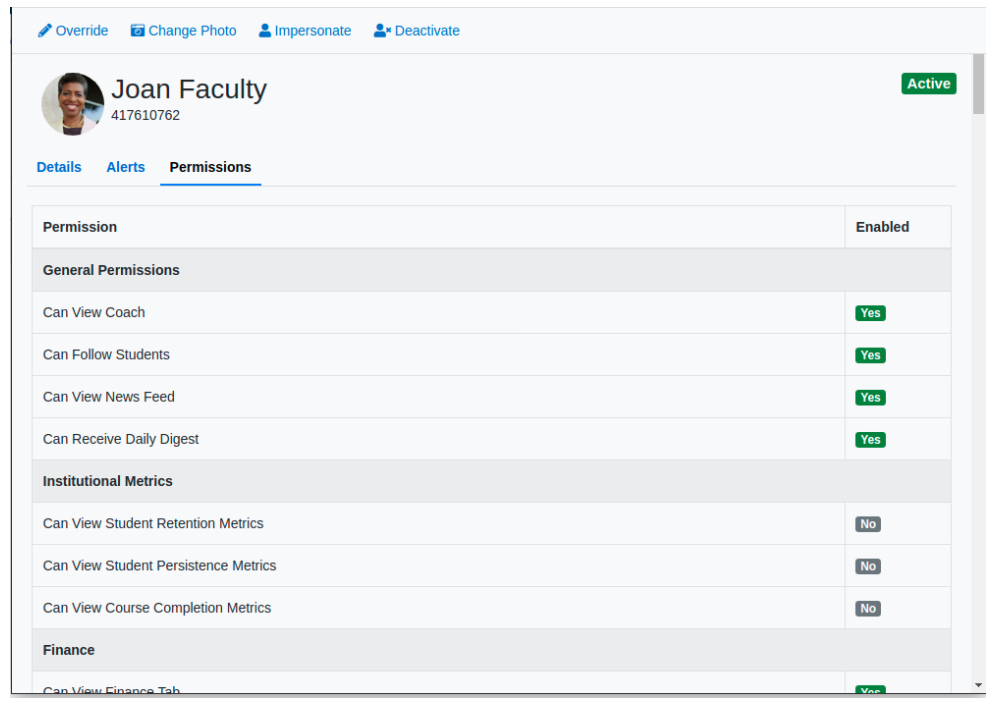This screenshot has width=992, height=701.
Task: Click Yes badge for Can View News Feed
Action: pyautogui.click(x=870, y=397)
